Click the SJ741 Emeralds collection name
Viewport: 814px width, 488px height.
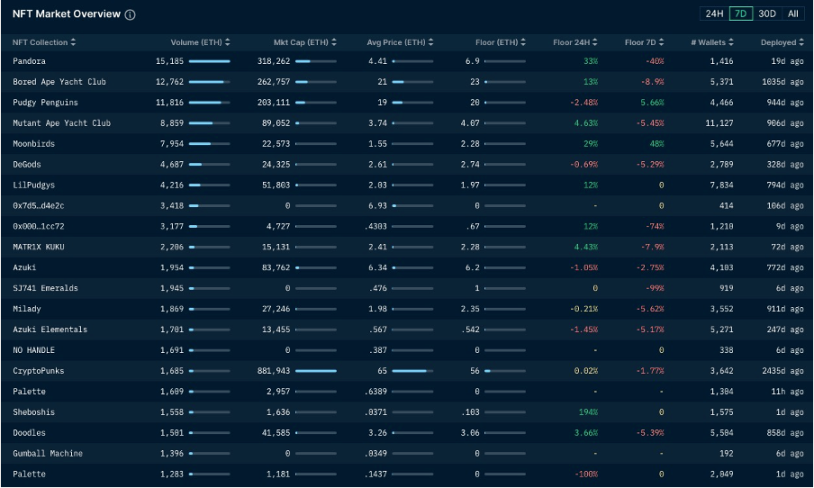click(45, 289)
